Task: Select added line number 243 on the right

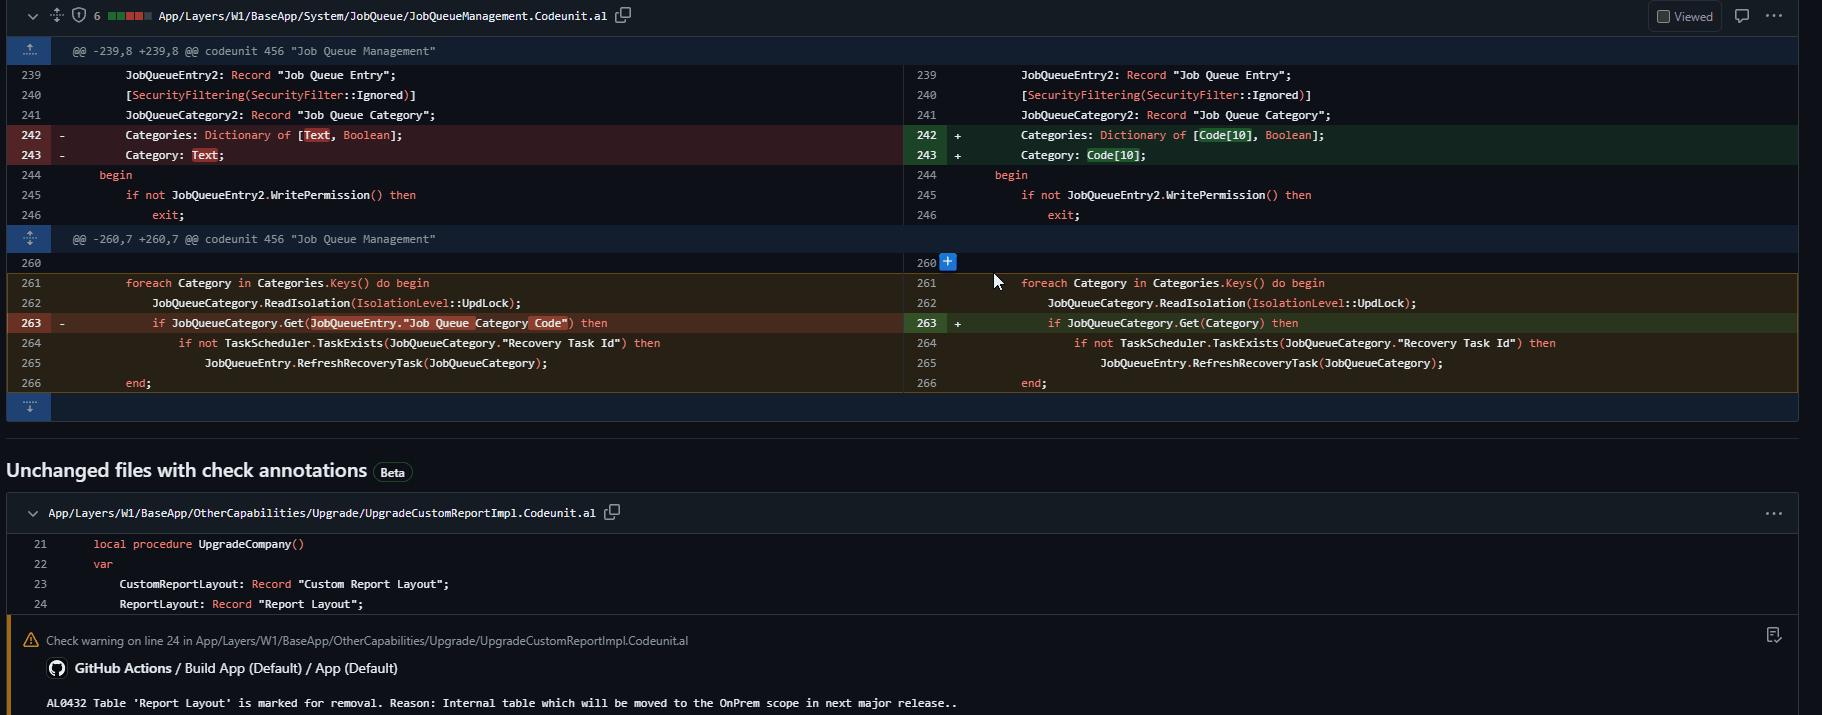Action: (x=927, y=155)
